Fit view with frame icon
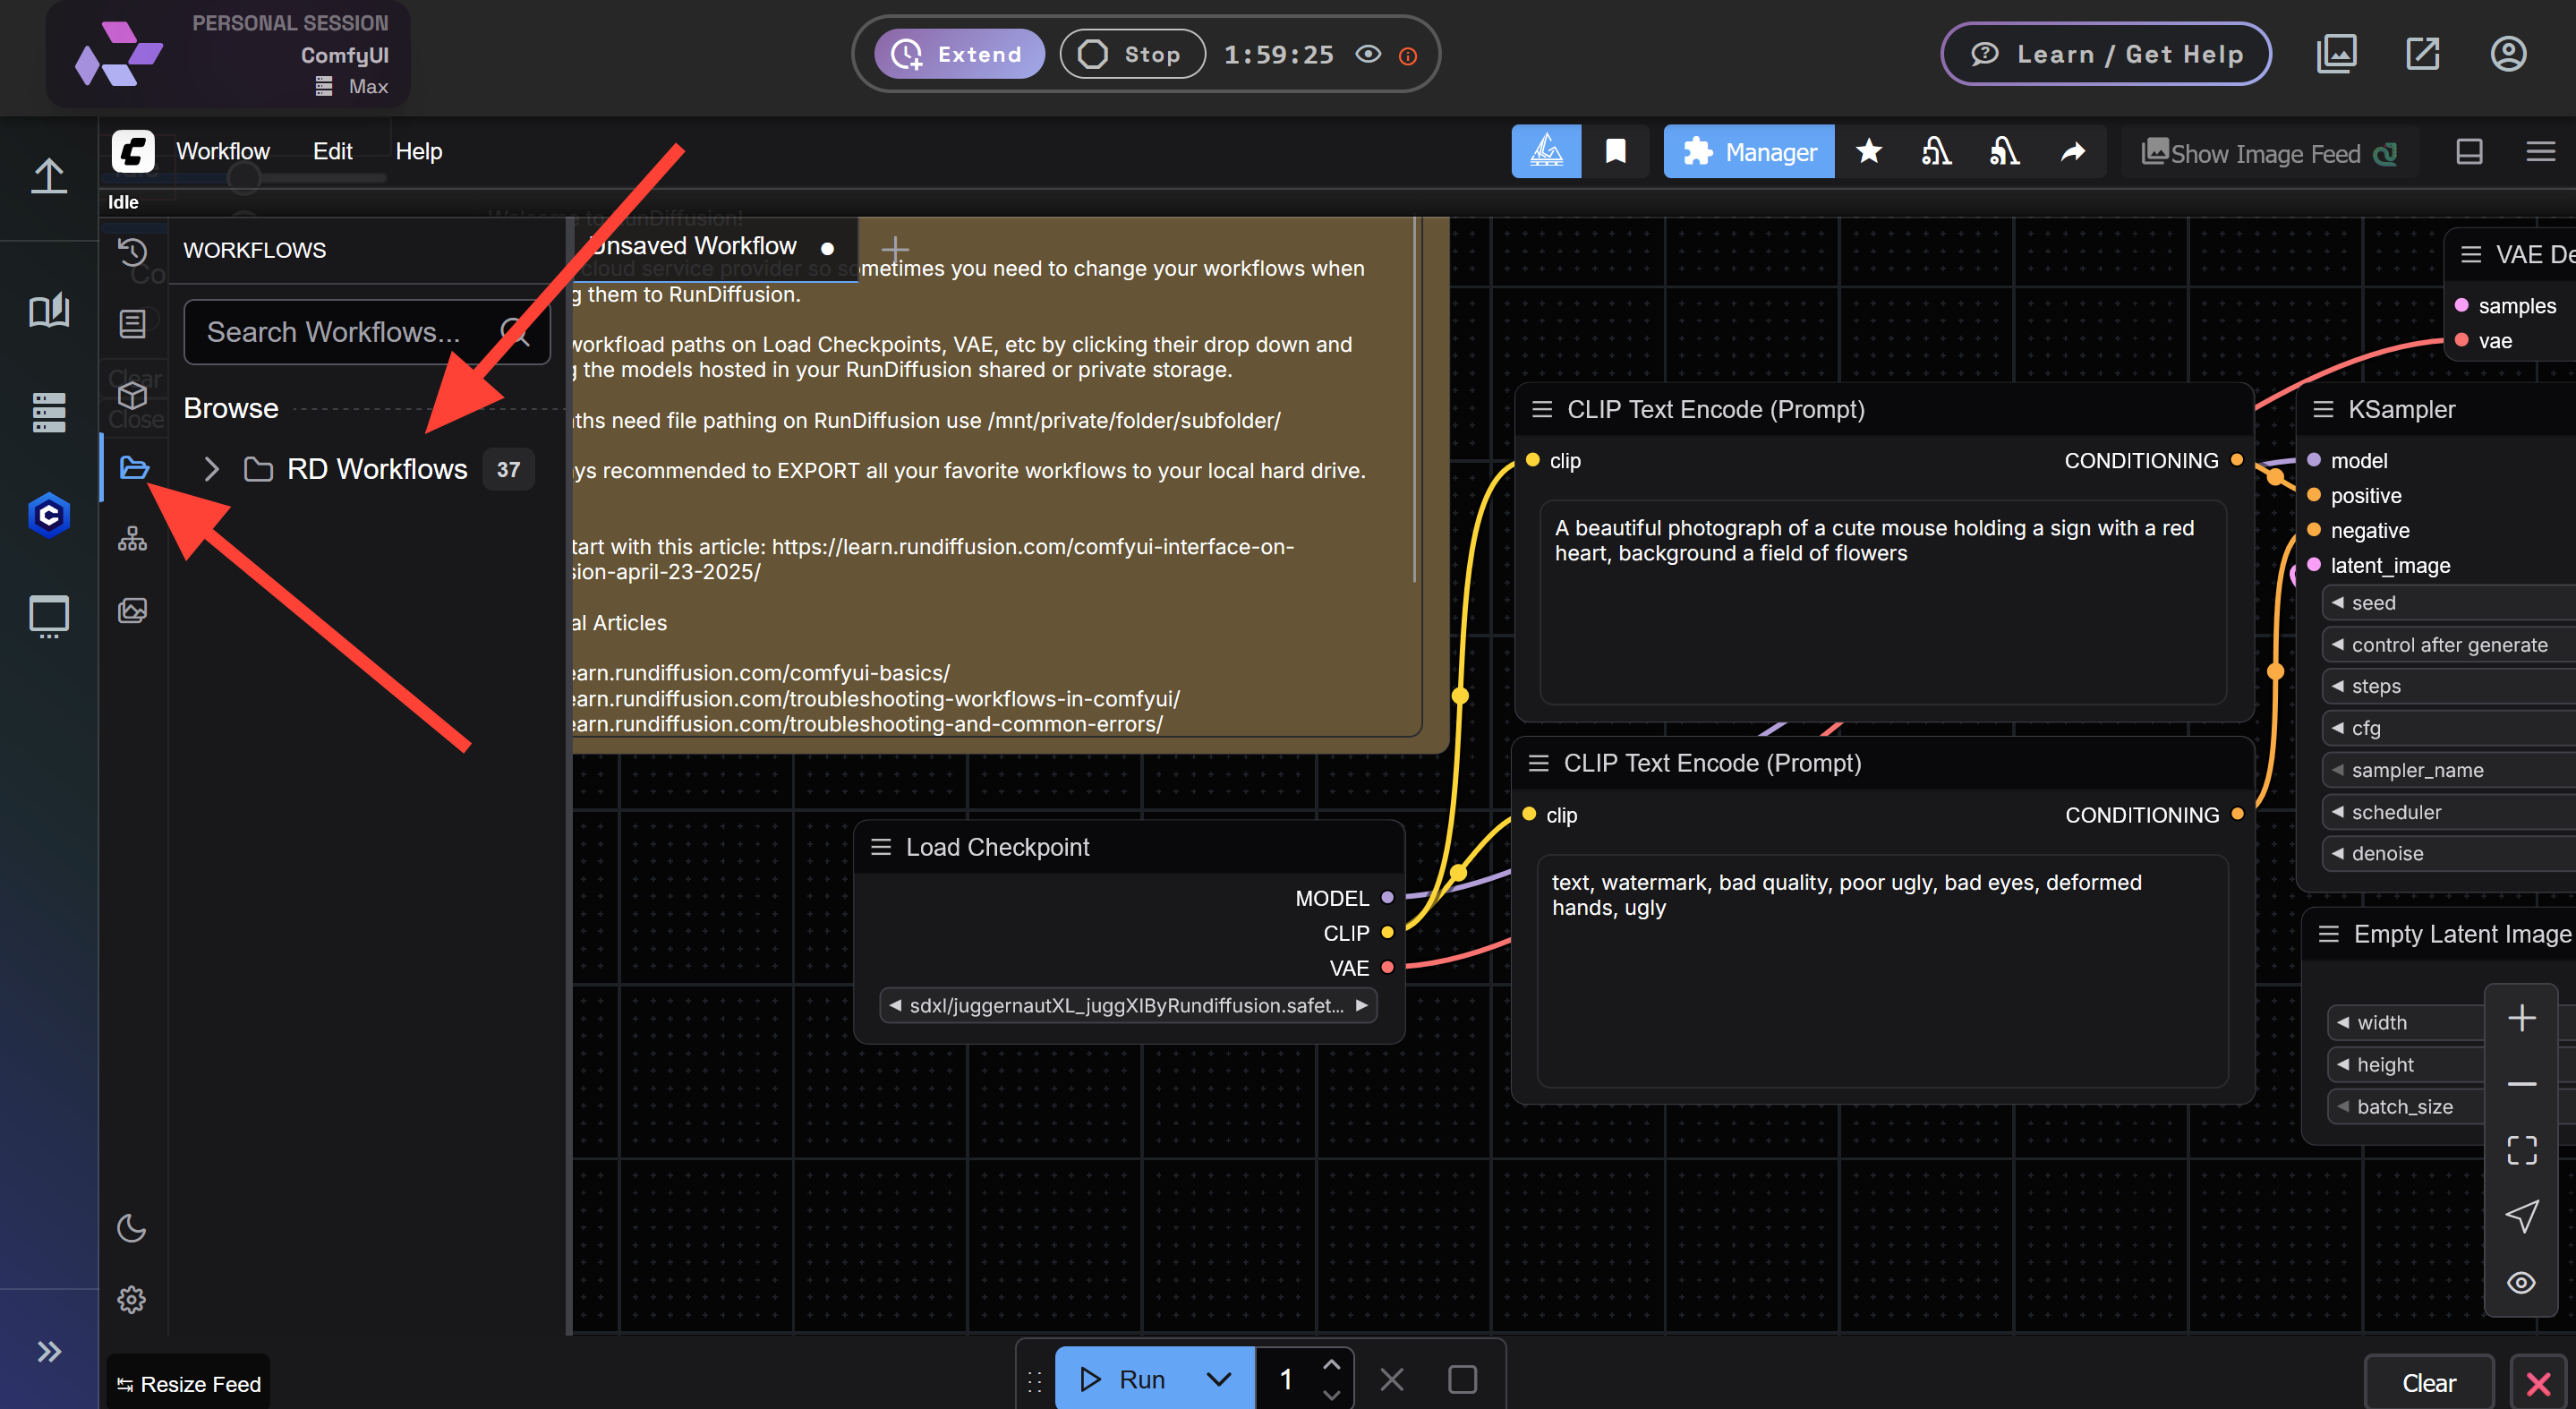Viewport: 2576px width, 1409px height. 2522,1150
